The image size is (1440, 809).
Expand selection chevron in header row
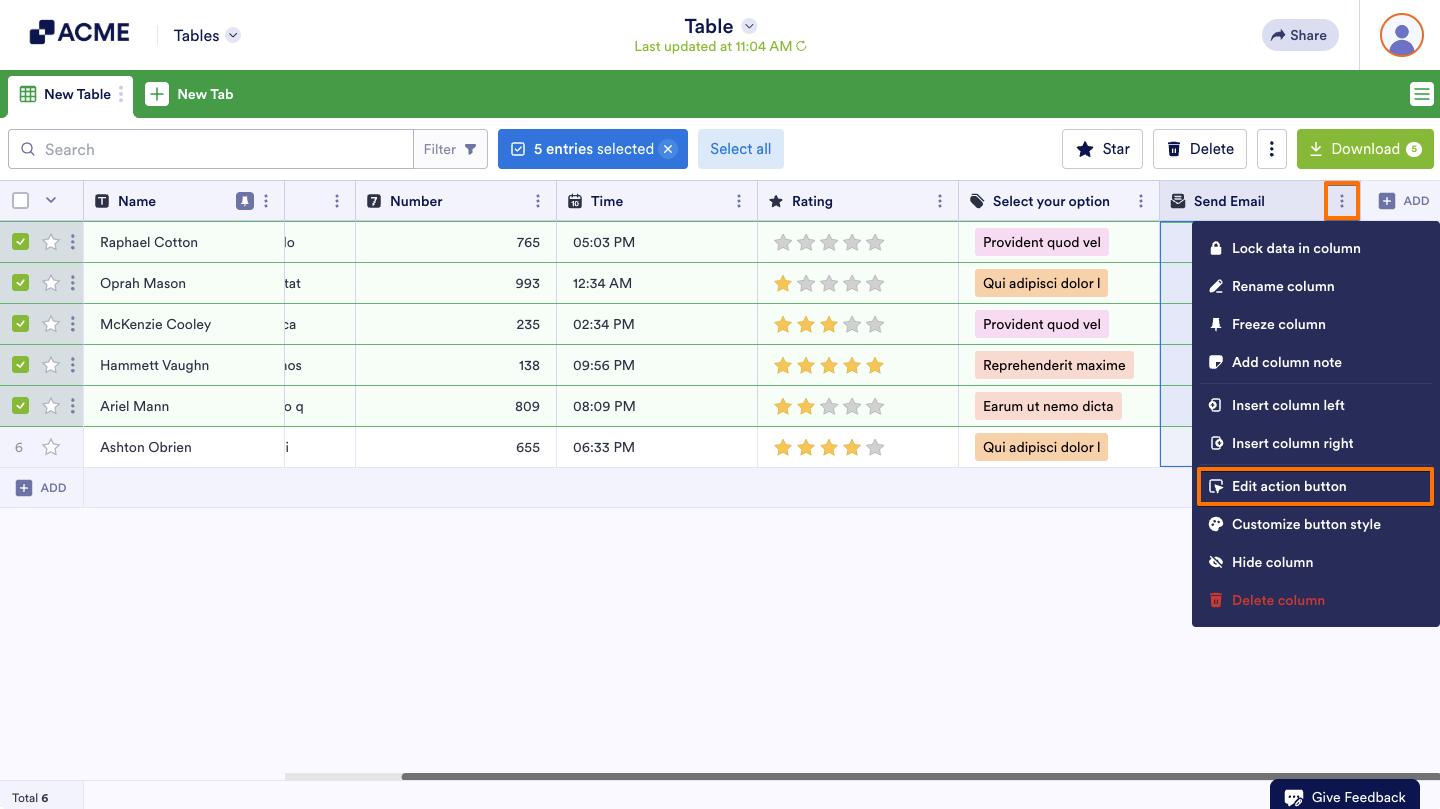click(51, 200)
